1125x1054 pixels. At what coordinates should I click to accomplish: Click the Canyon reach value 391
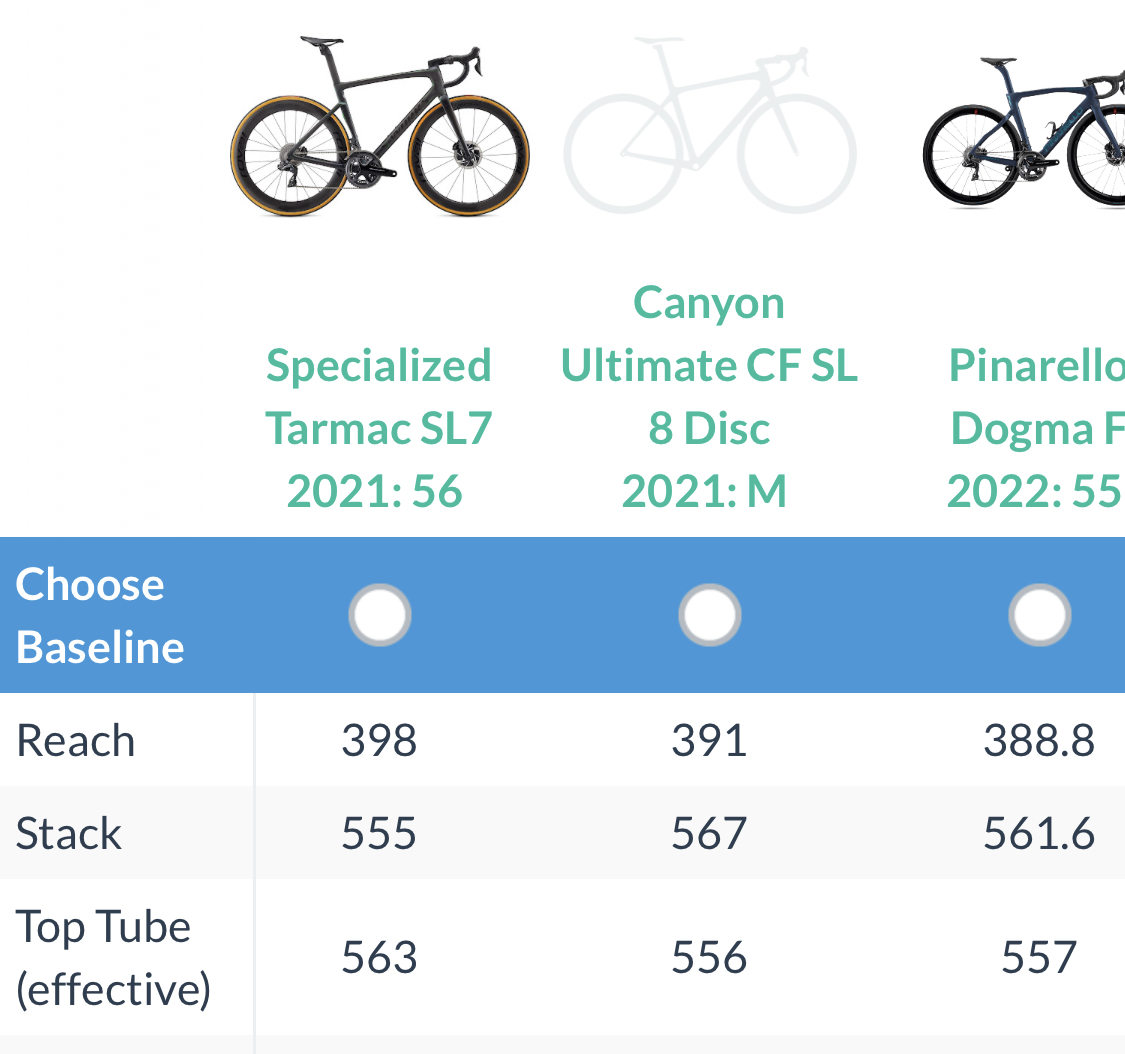click(x=709, y=741)
